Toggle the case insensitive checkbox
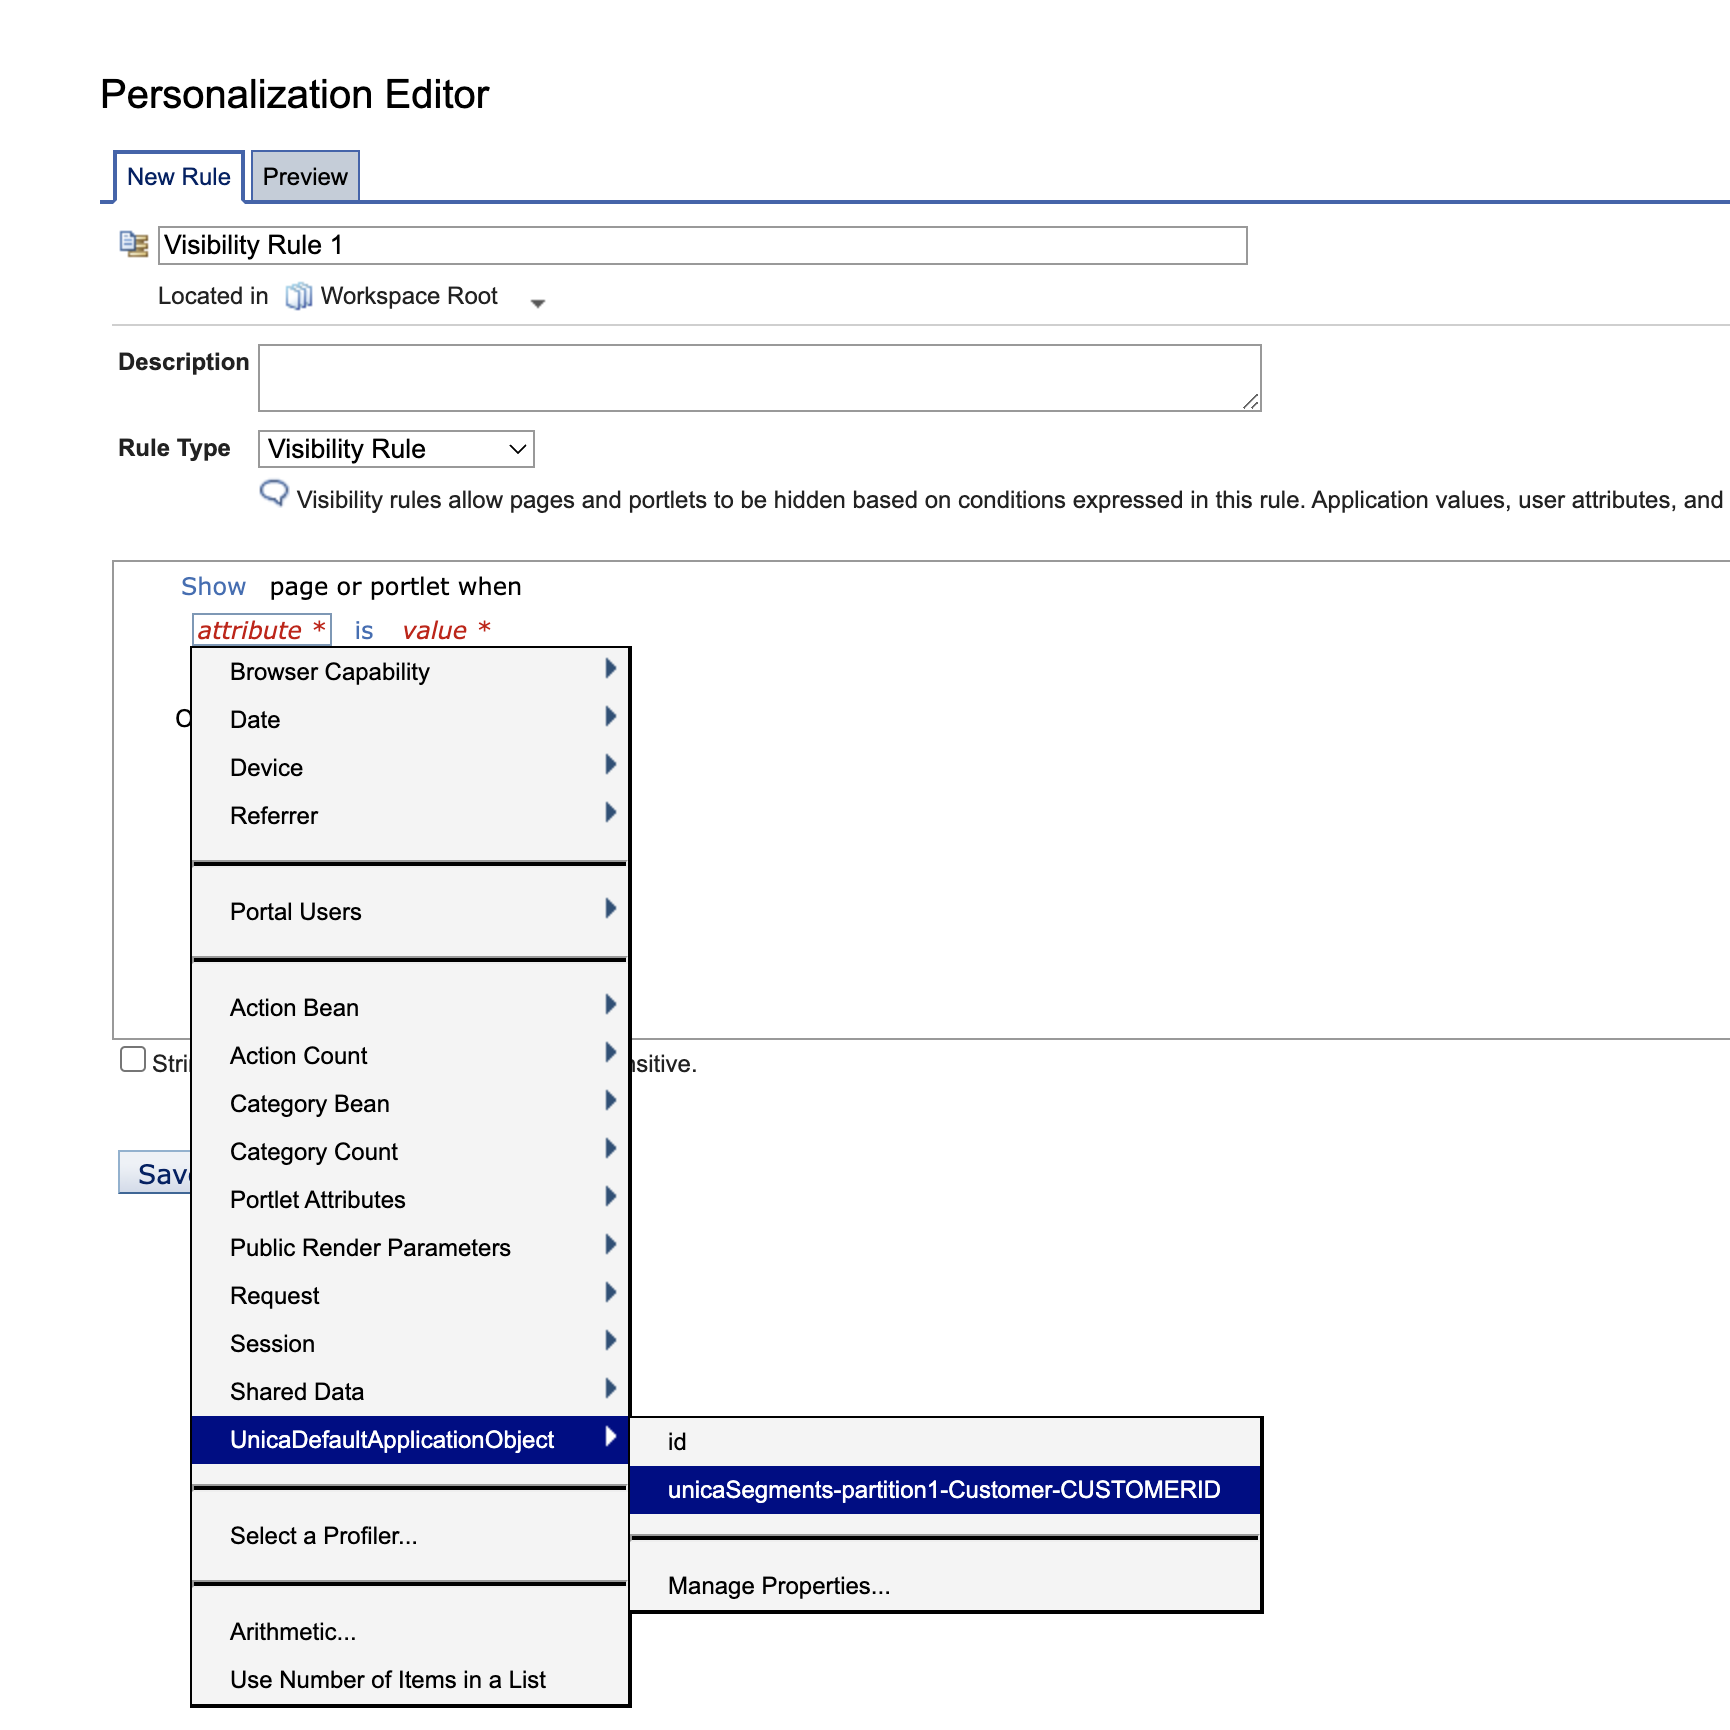1730x1730 pixels. click(133, 1059)
